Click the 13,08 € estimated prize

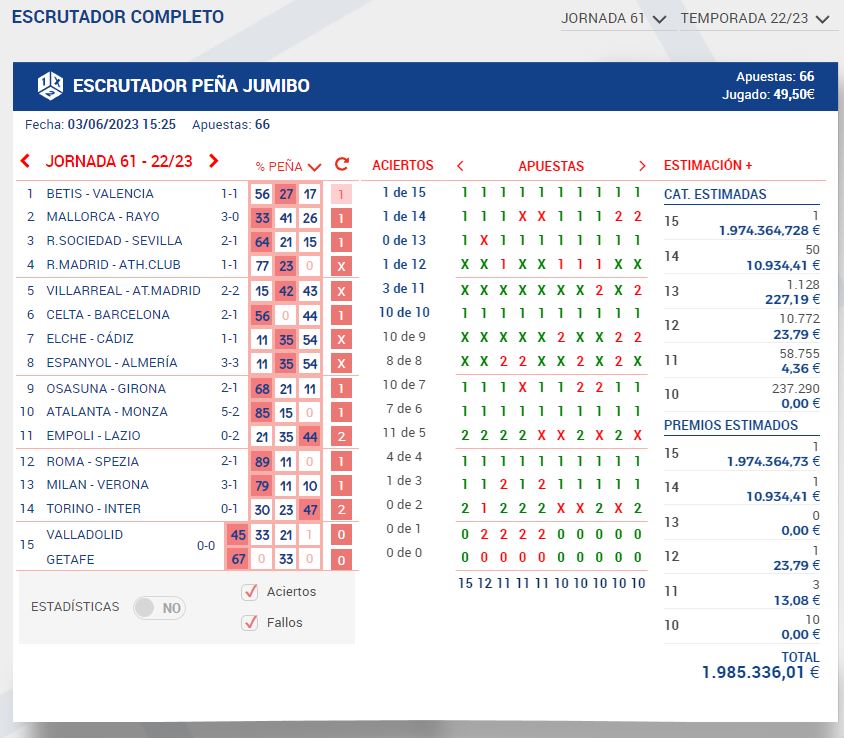pyautogui.click(x=797, y=600)
